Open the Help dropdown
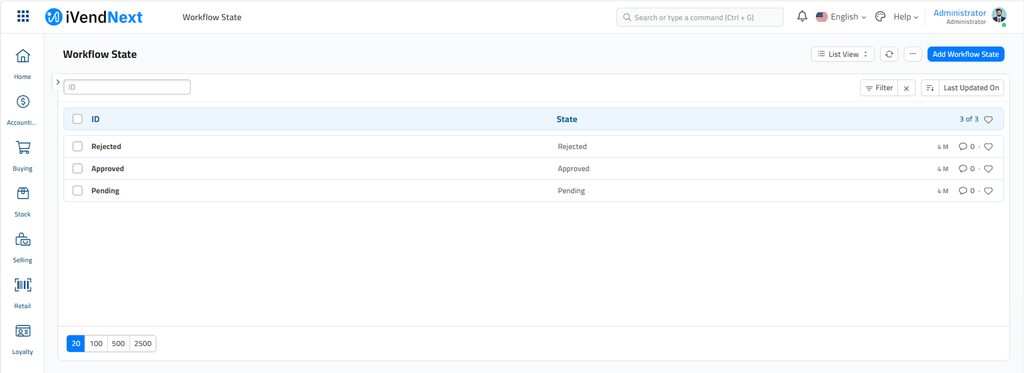The width and height of the screenshot is (1024, 373). click(906, 17)
